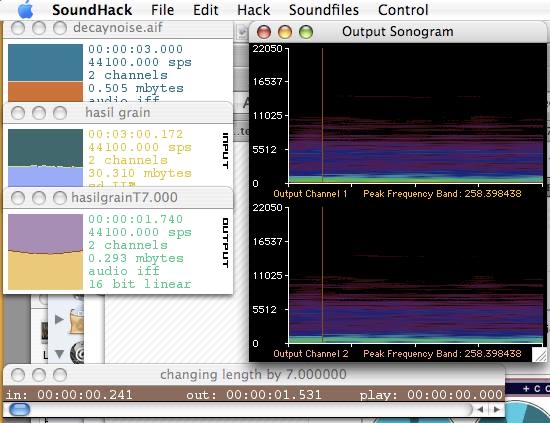This screenshot has height=423, width=550.
Task: Click the down-pointing triangle in background window
Action: coord(59,354)
